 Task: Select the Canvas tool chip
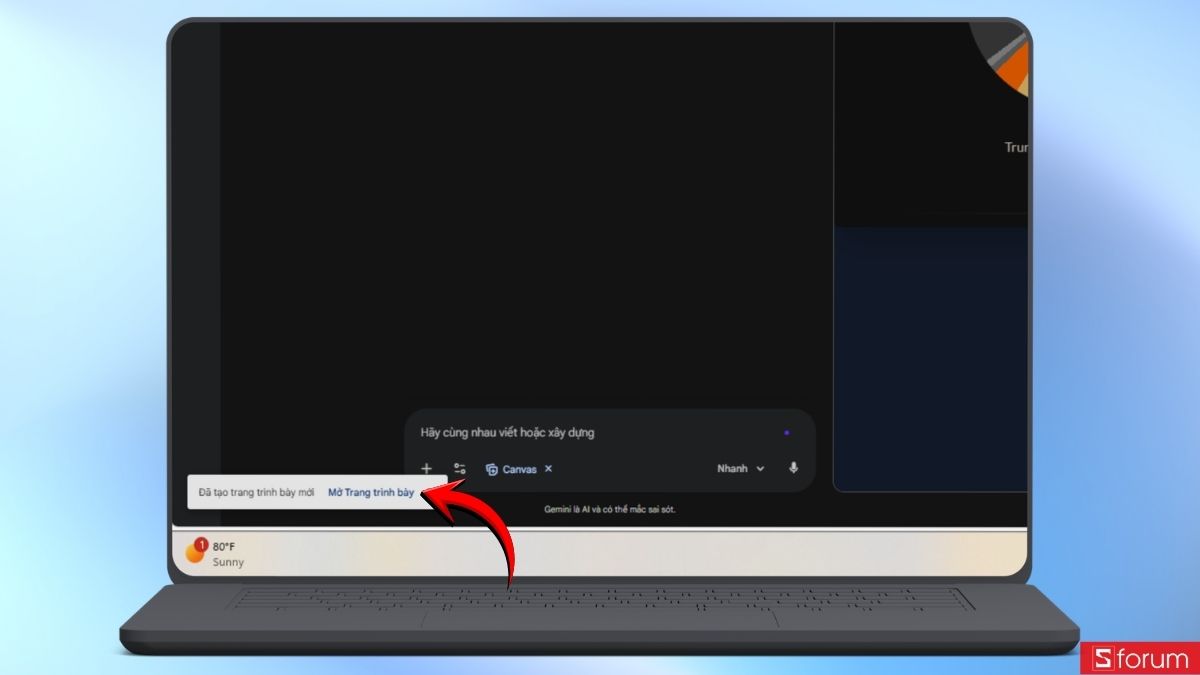pyautogui.click(x=511, y=469)
